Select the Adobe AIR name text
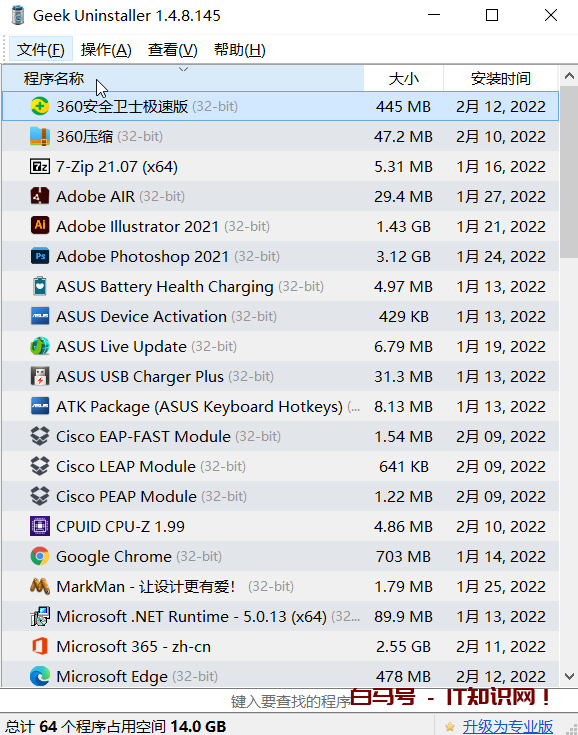578x735 pixels. point(95,196)
